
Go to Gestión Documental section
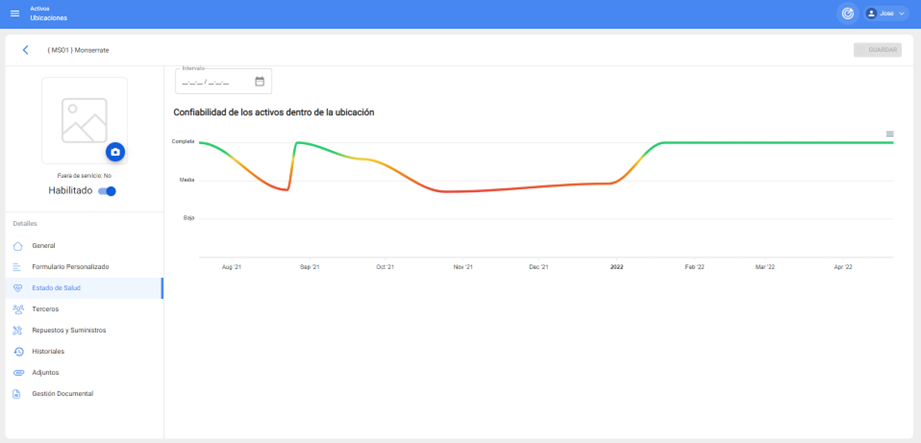click(x=62, y=394)
